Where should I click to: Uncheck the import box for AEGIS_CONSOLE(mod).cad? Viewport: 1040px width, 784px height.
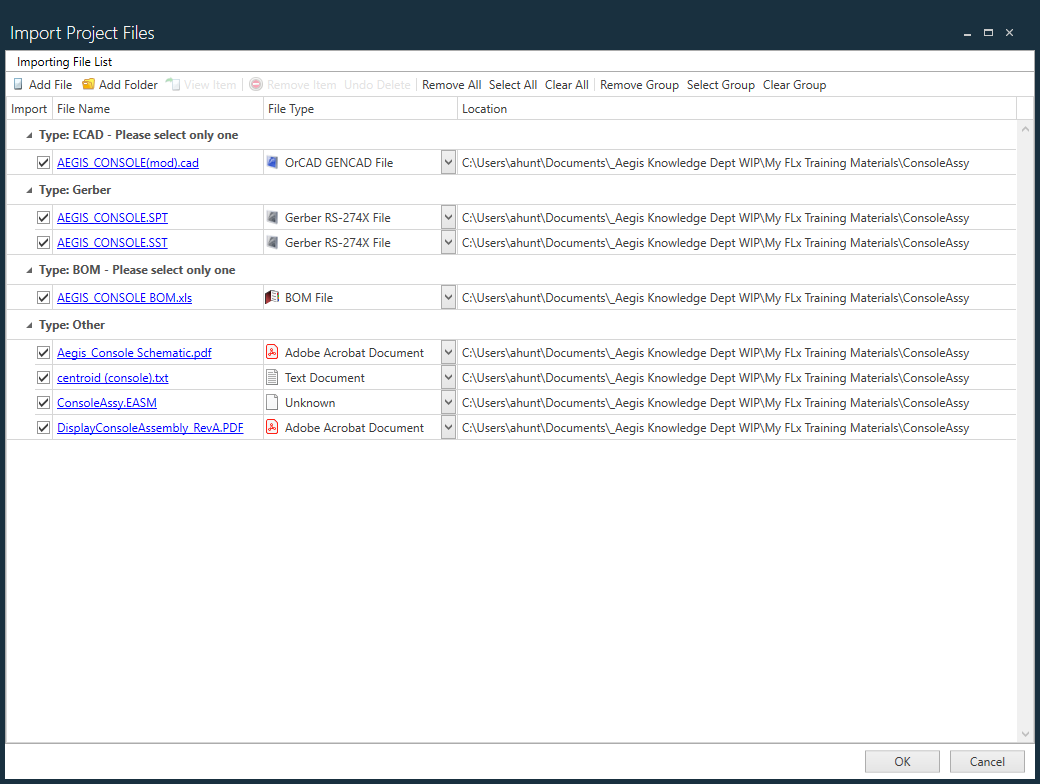(x=43, y=162)
